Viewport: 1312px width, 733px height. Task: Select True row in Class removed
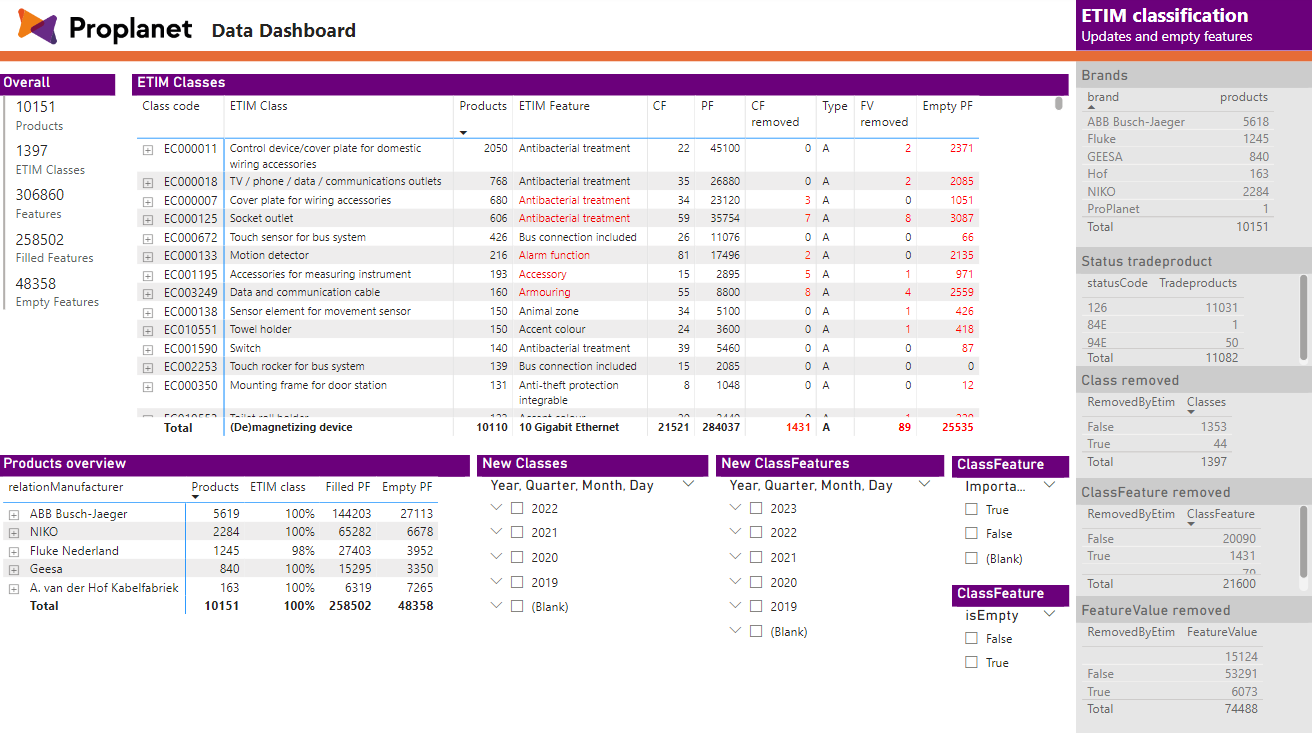click(x=1158, y=444)
